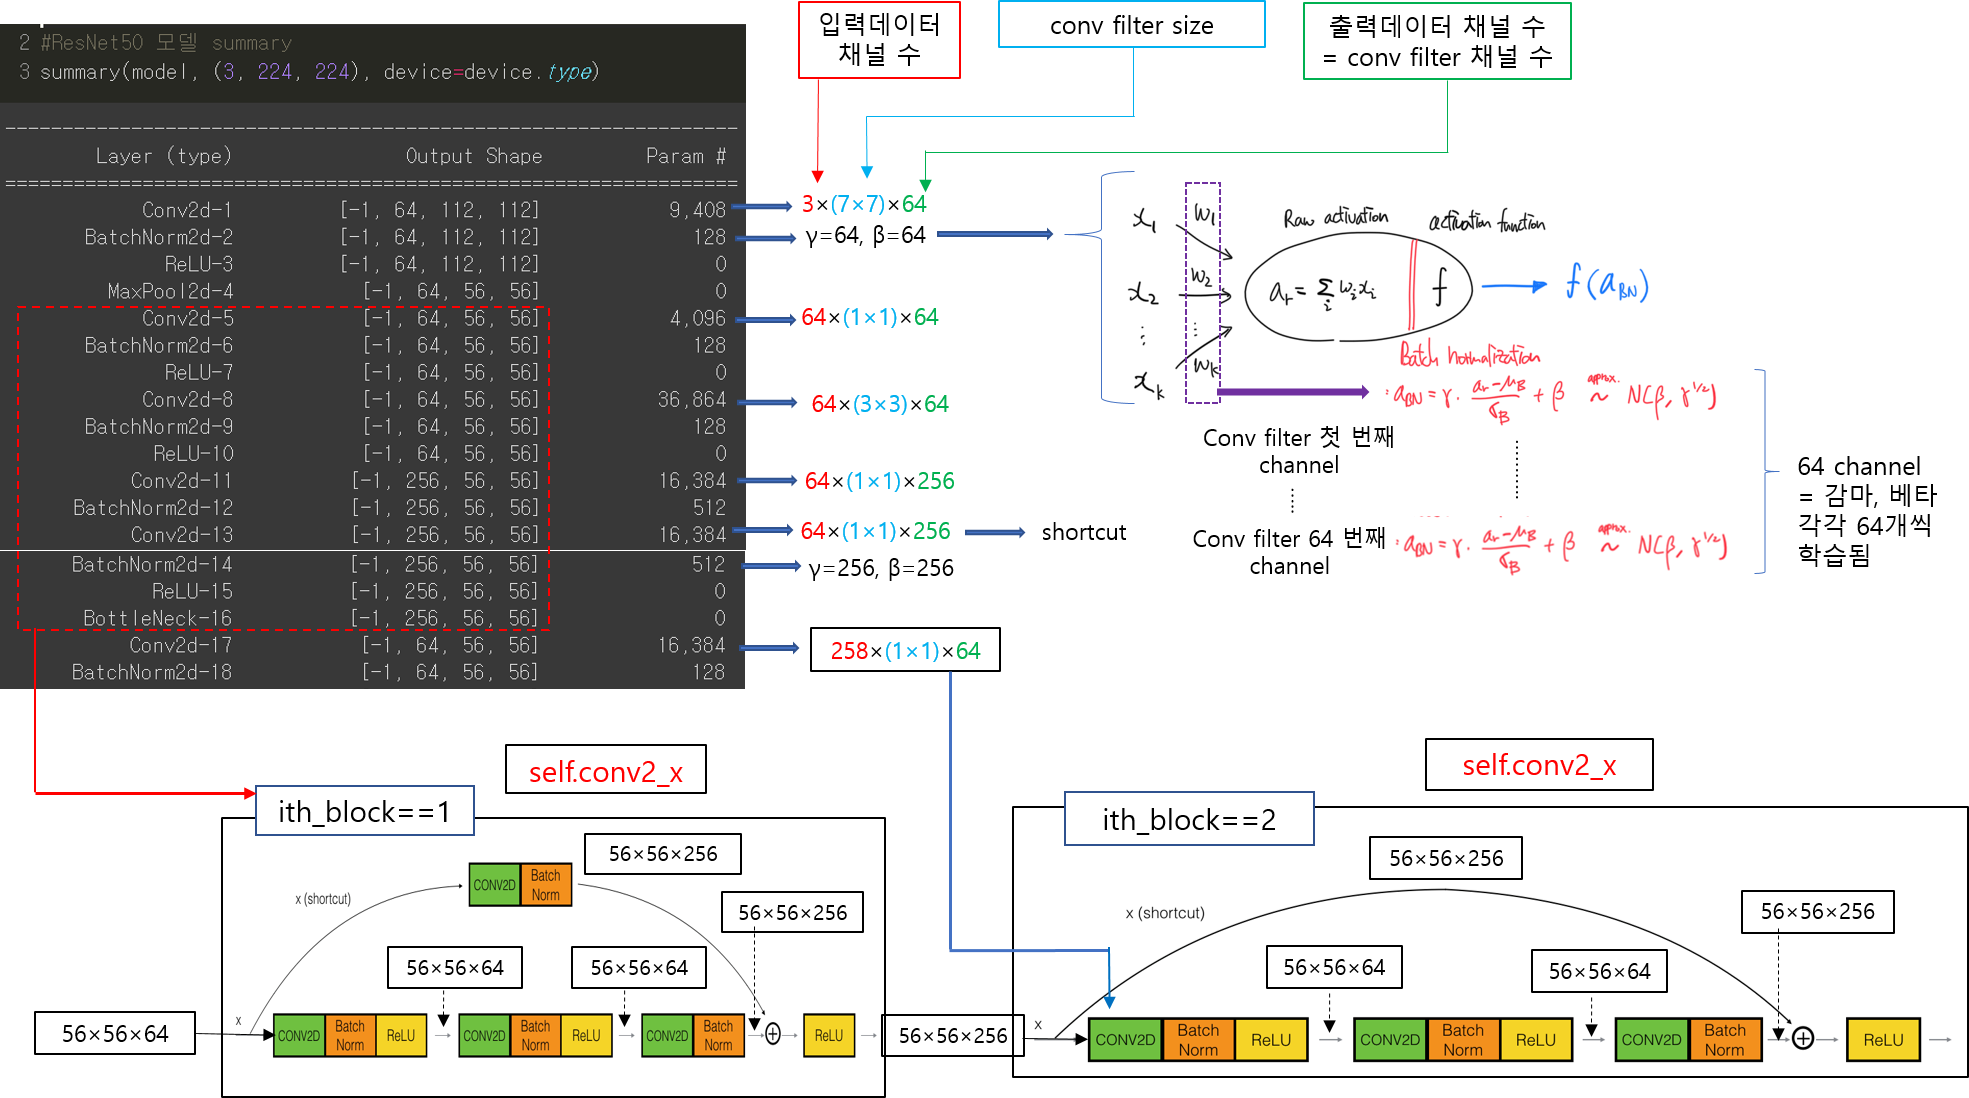Select the ith_block==1 label box

[x=364, y=811]
